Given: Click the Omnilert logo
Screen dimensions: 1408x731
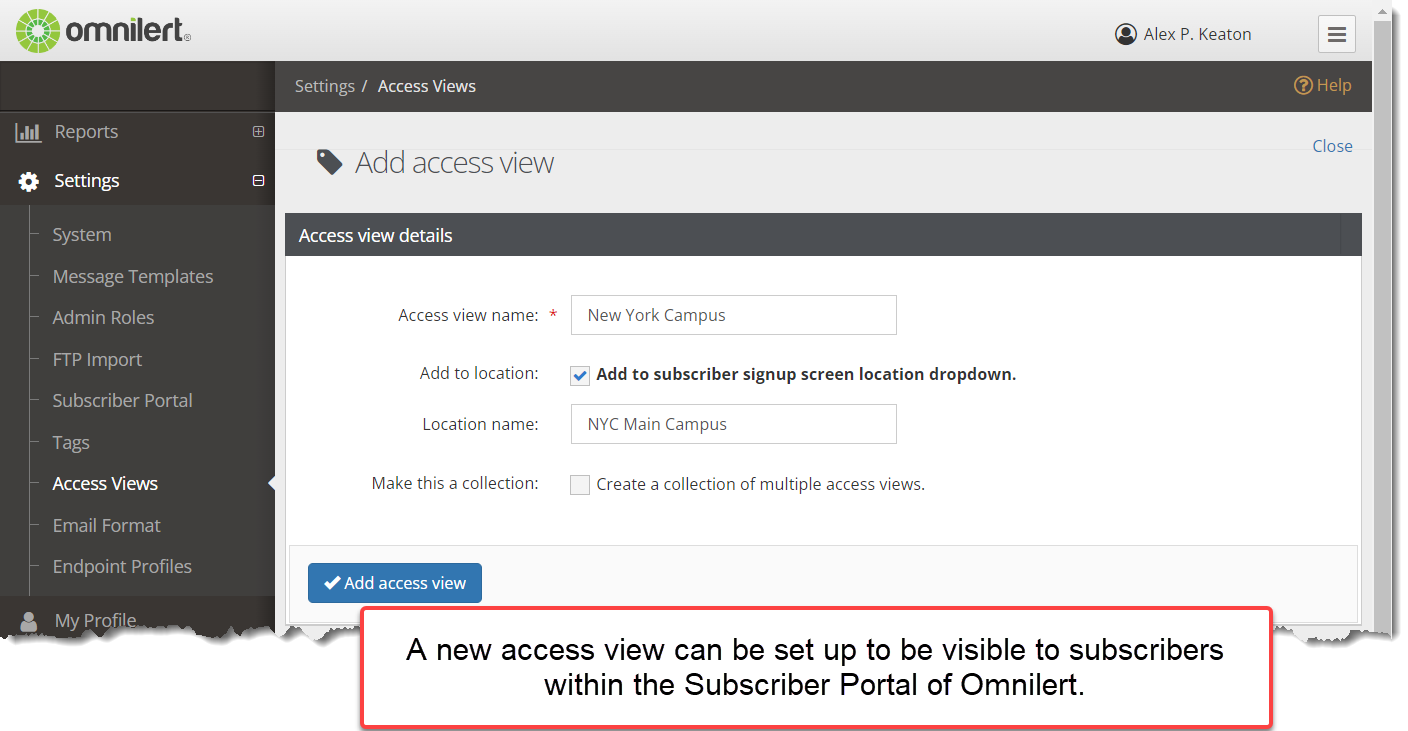Looking at the screenshot, I should point(103,30).
